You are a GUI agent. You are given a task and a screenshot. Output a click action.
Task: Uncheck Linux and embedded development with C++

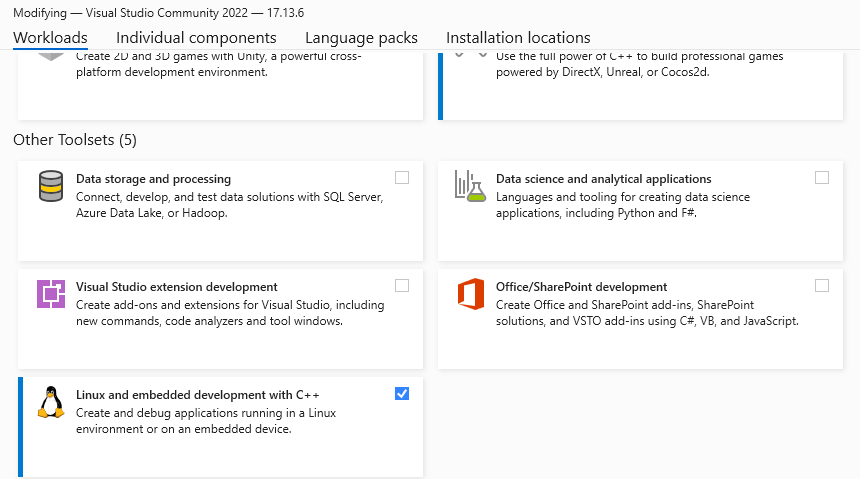[402, 394]
